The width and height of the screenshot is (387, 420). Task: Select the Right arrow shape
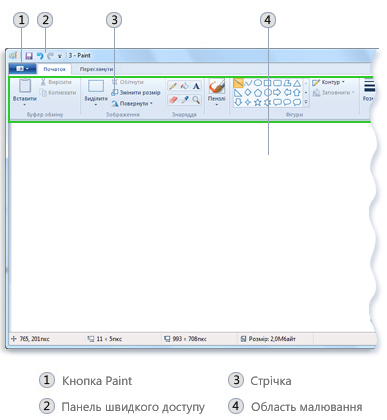point(277,92)
